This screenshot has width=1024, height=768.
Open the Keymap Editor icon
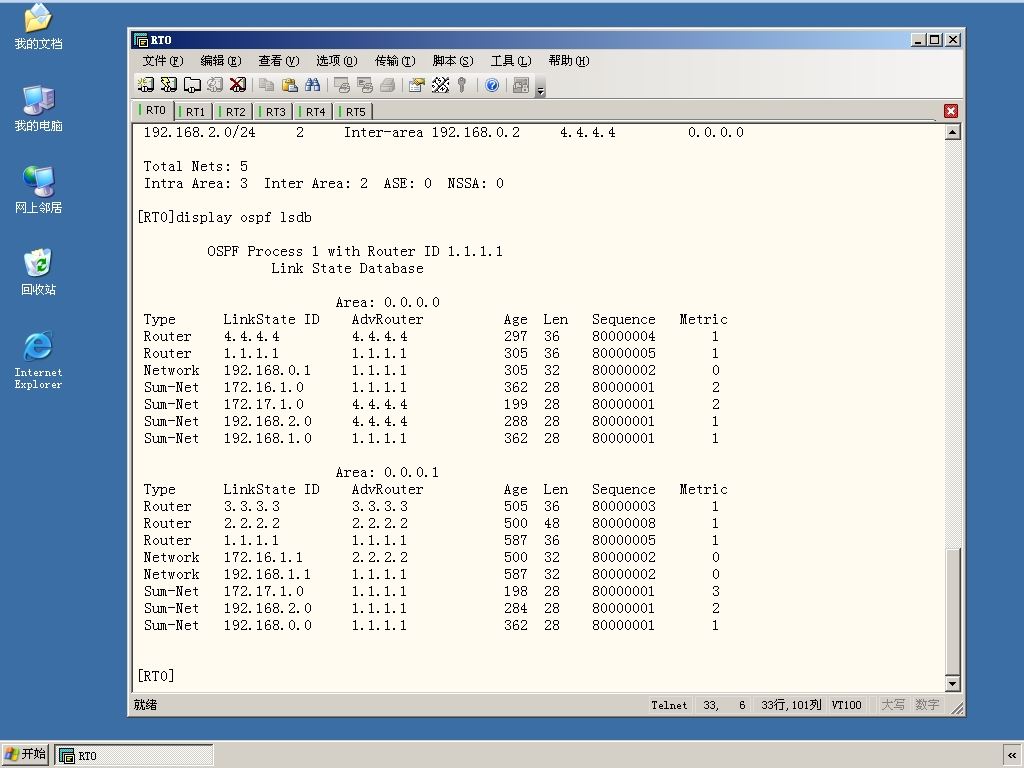click(x=440, y=85)
